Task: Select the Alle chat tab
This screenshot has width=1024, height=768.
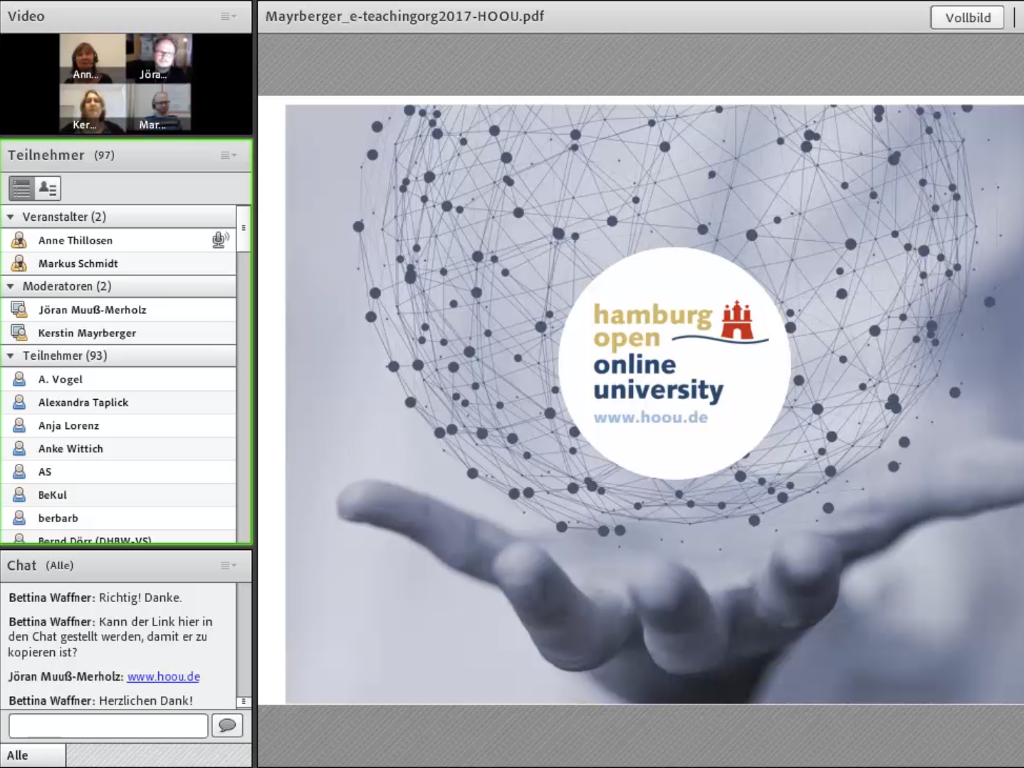Action: point(33,755)
